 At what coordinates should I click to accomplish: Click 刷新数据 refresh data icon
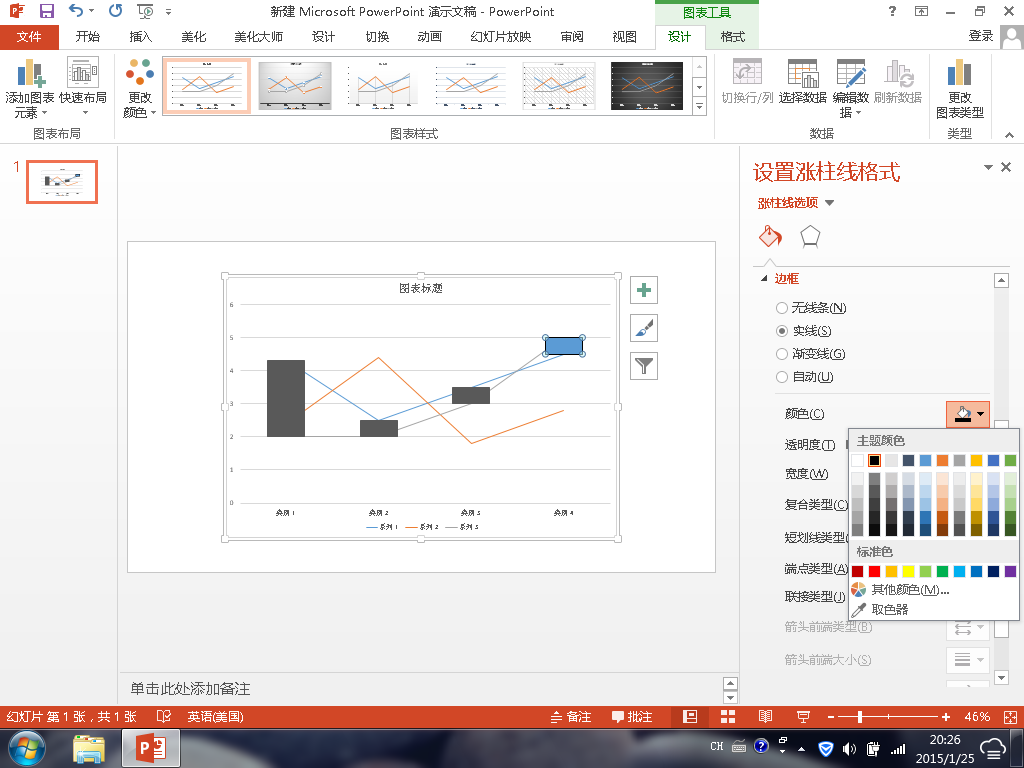pyautogui.click(x=898, y=72)
